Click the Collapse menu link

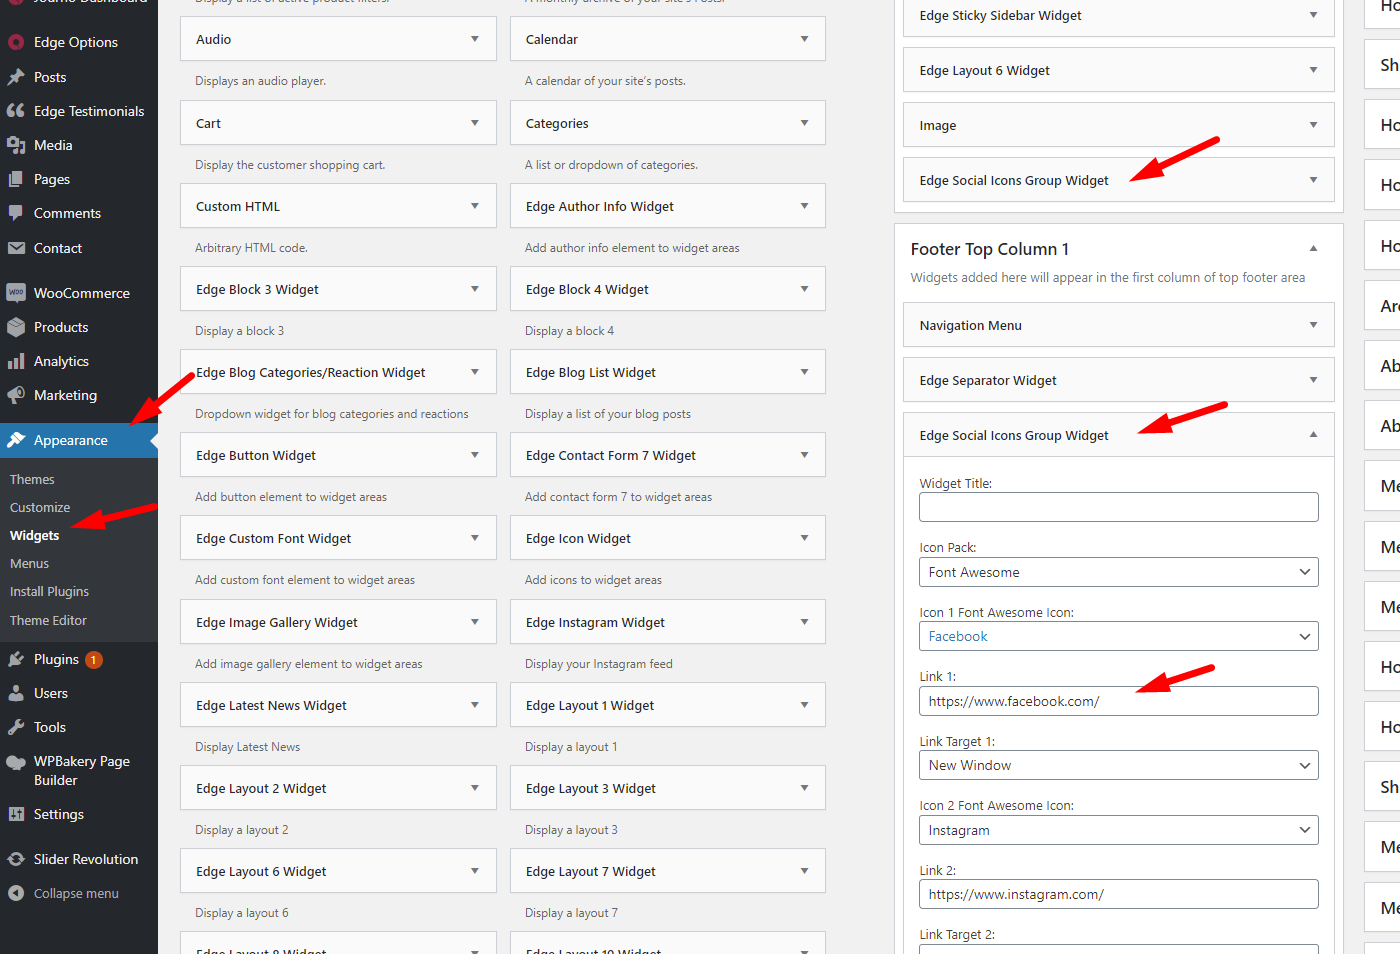pyautogui.click(x=76, y=894)
